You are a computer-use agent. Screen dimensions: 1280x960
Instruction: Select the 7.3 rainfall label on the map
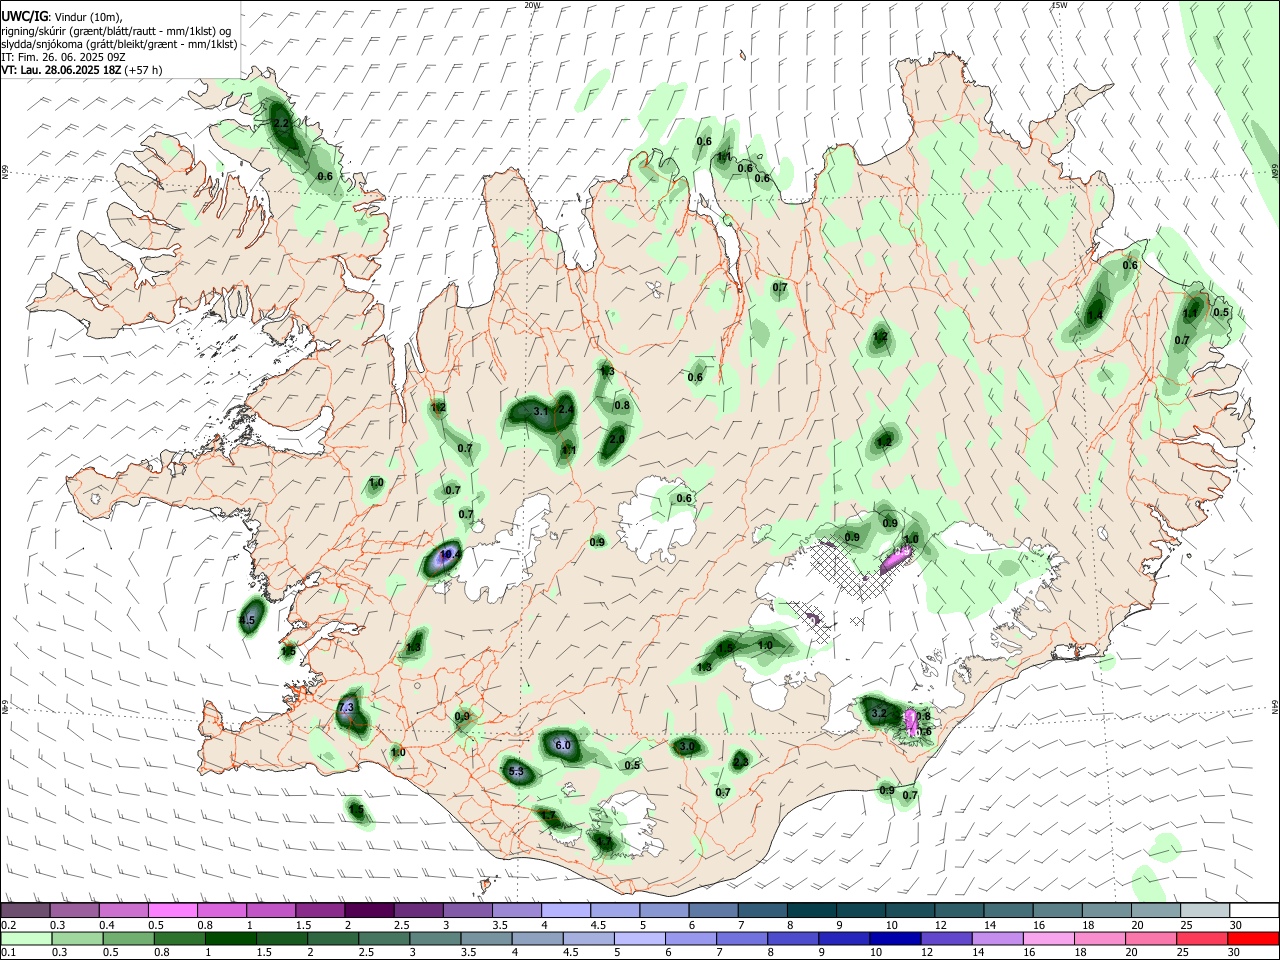coord(347,707)
